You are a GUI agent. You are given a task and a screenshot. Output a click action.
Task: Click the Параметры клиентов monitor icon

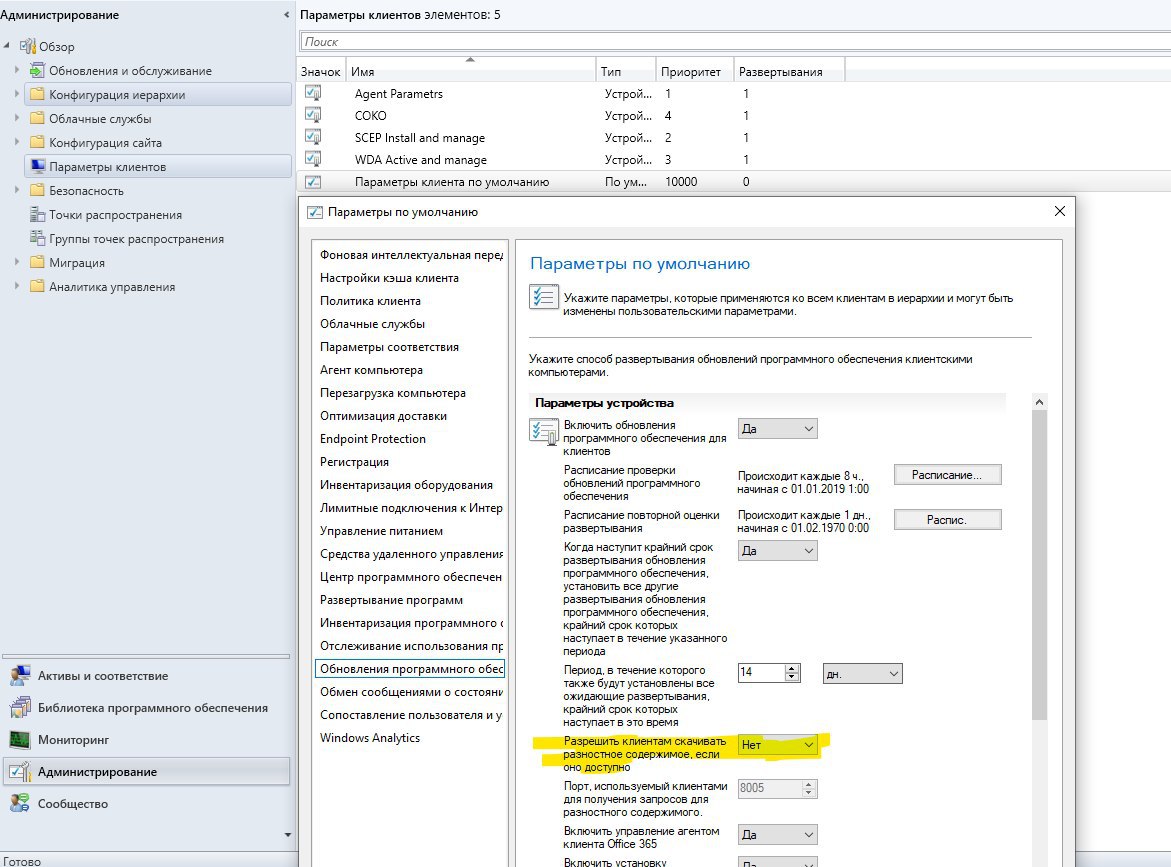(37, 166)
